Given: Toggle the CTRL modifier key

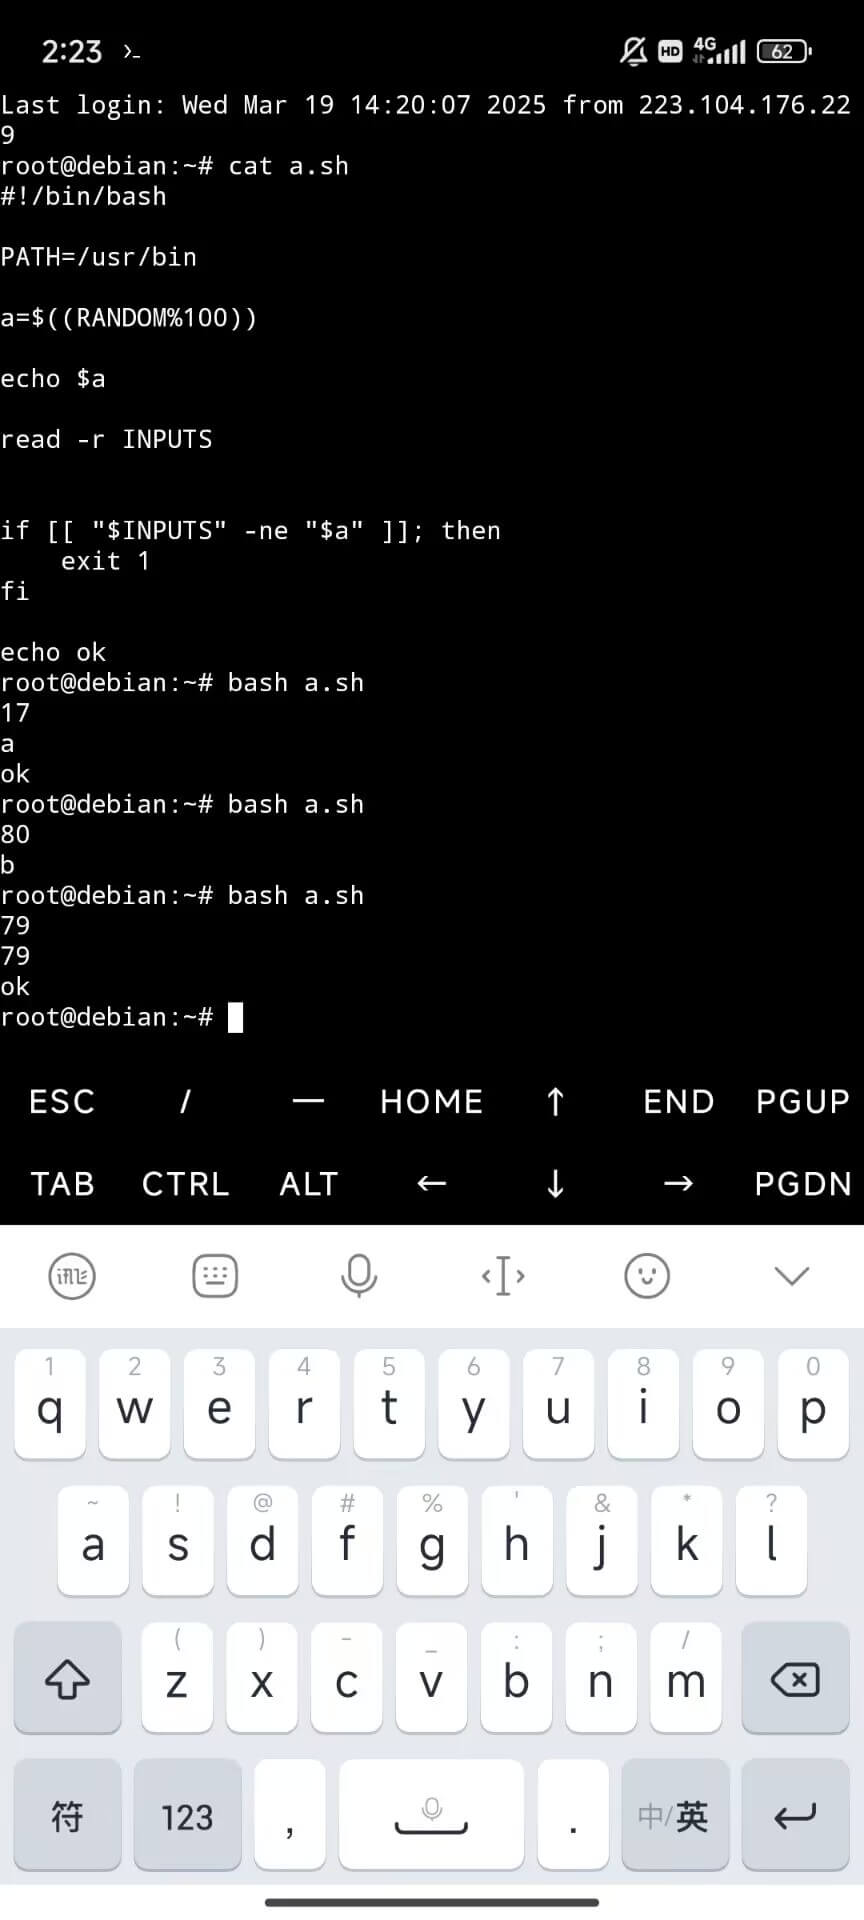Looking at the screenshot, I should (185, 1184).
